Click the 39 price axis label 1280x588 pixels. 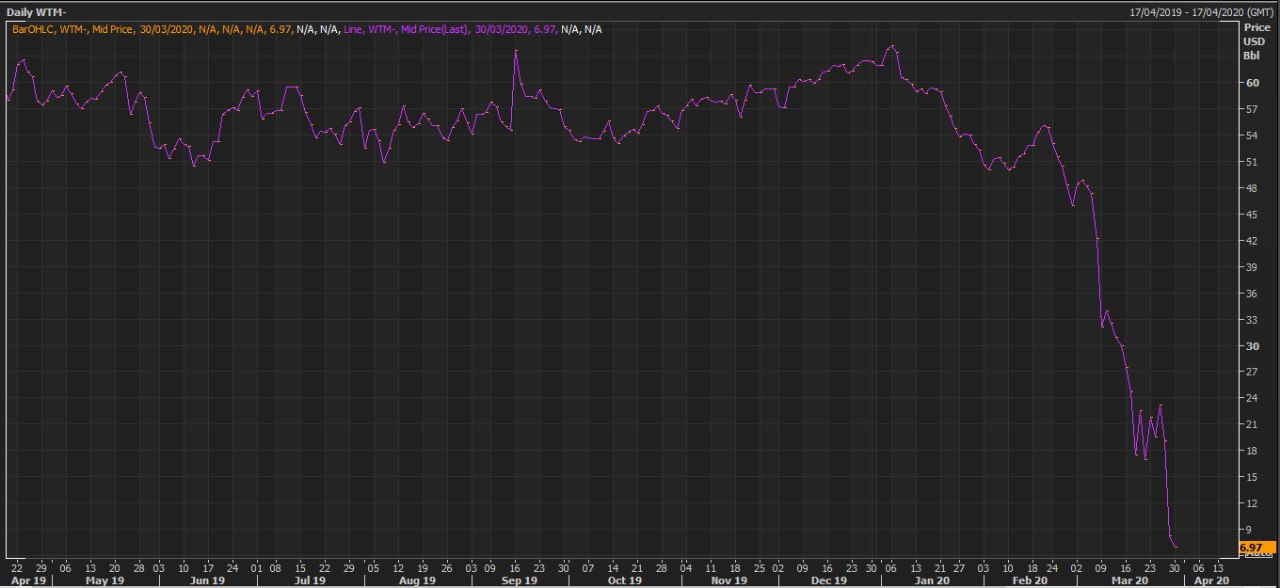coord(1251,267)
